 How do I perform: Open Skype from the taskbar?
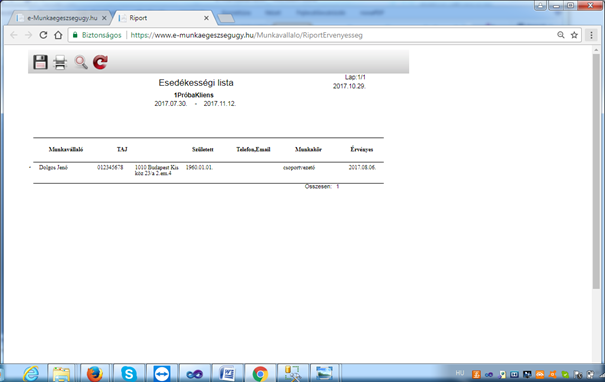128,374
